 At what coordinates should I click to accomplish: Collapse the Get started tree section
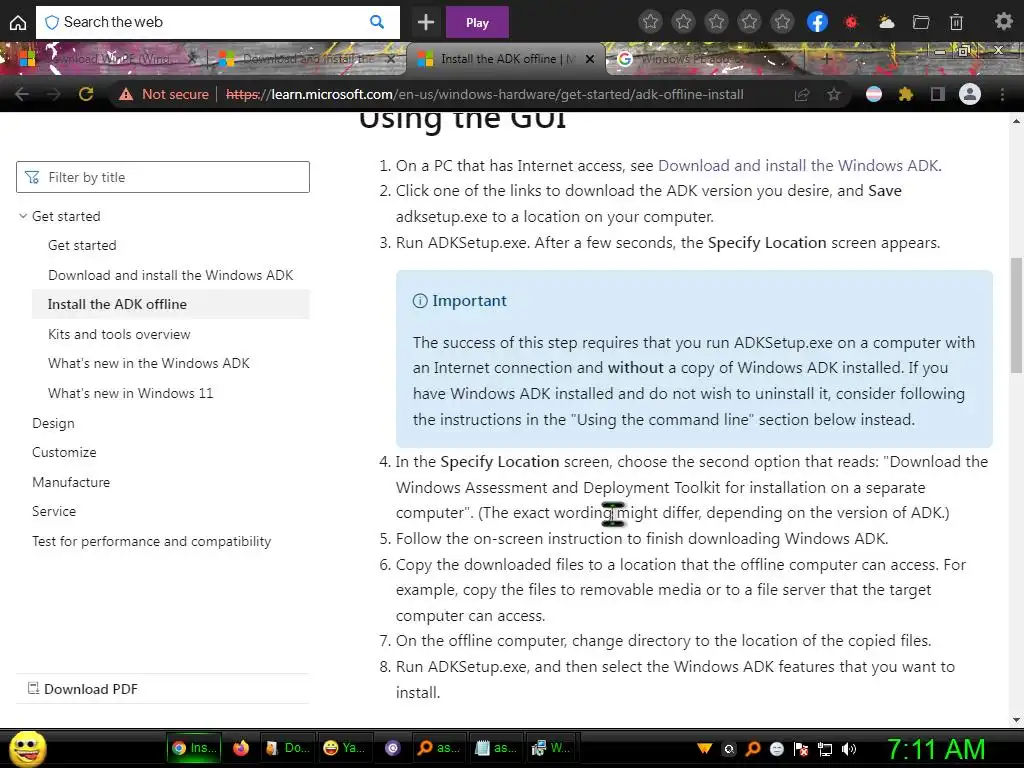pyautogui.click(x=23, y=216)
